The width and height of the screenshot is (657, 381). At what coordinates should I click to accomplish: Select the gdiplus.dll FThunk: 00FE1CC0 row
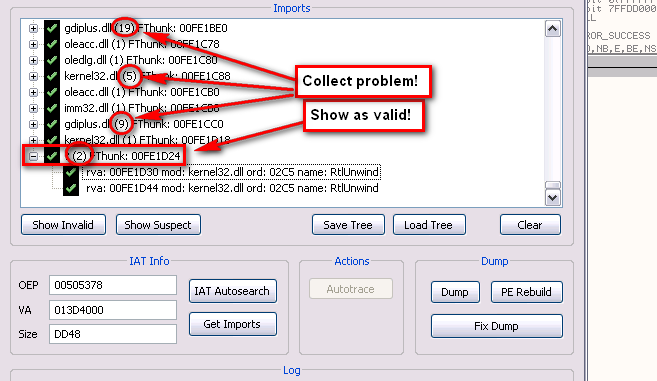click(144, 124)
